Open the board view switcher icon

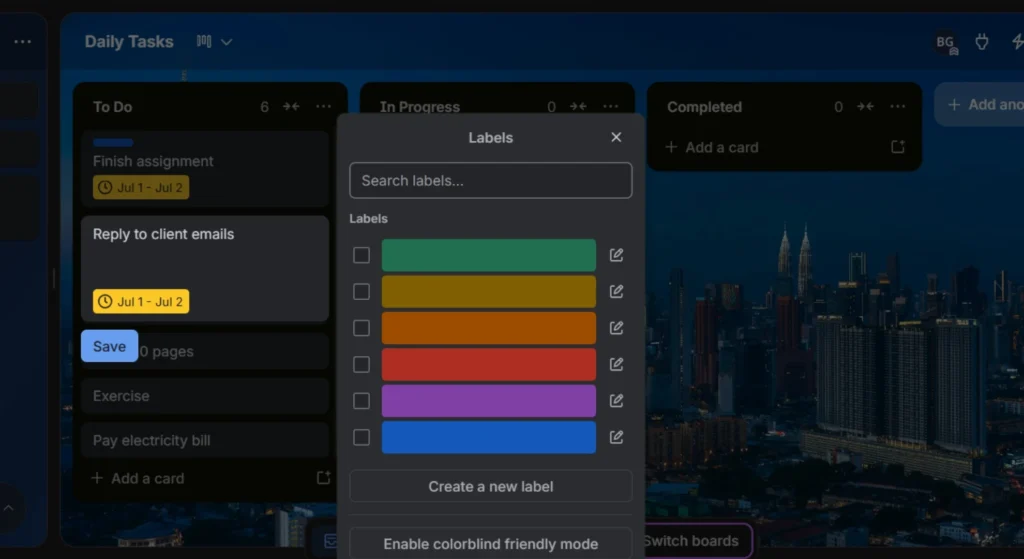coord(204,42)
